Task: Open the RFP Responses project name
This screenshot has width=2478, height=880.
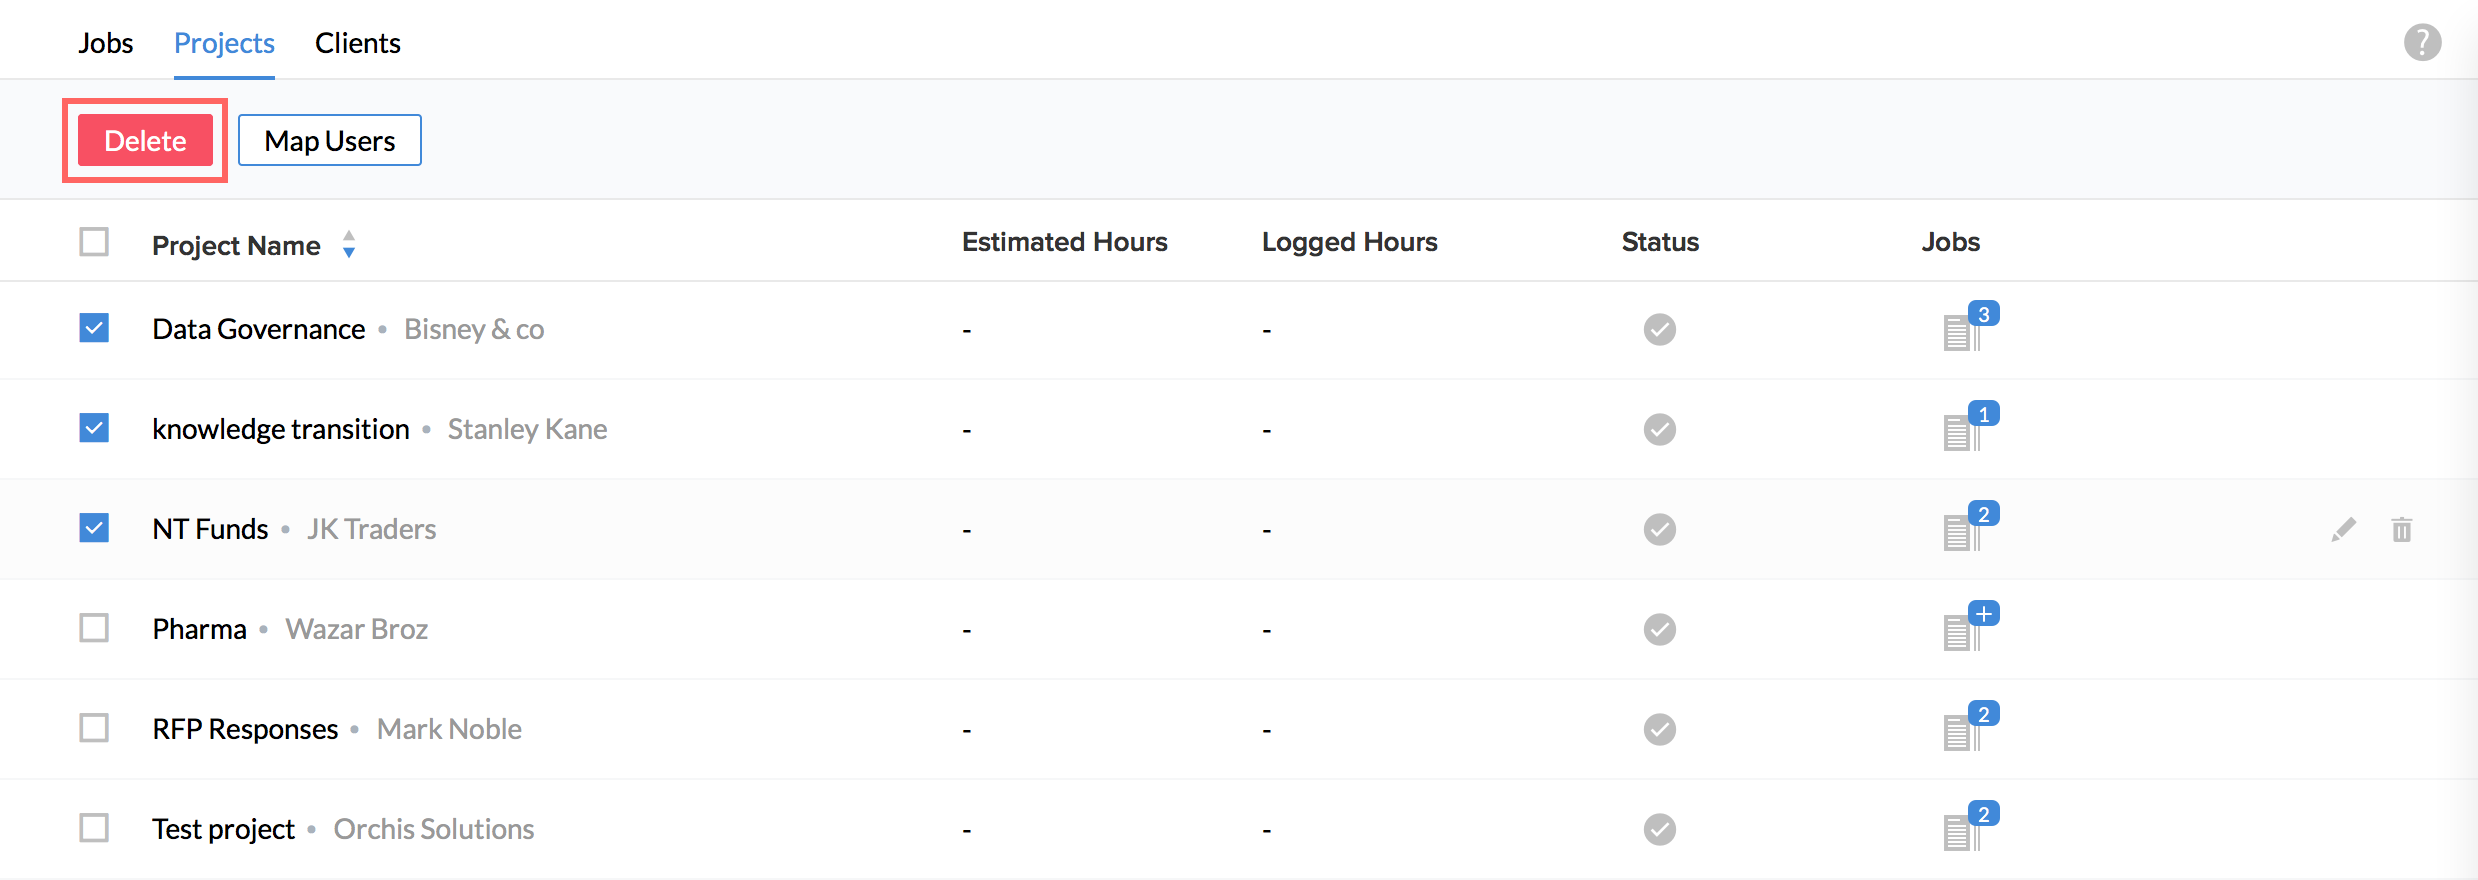Action: tap(245, 729)
